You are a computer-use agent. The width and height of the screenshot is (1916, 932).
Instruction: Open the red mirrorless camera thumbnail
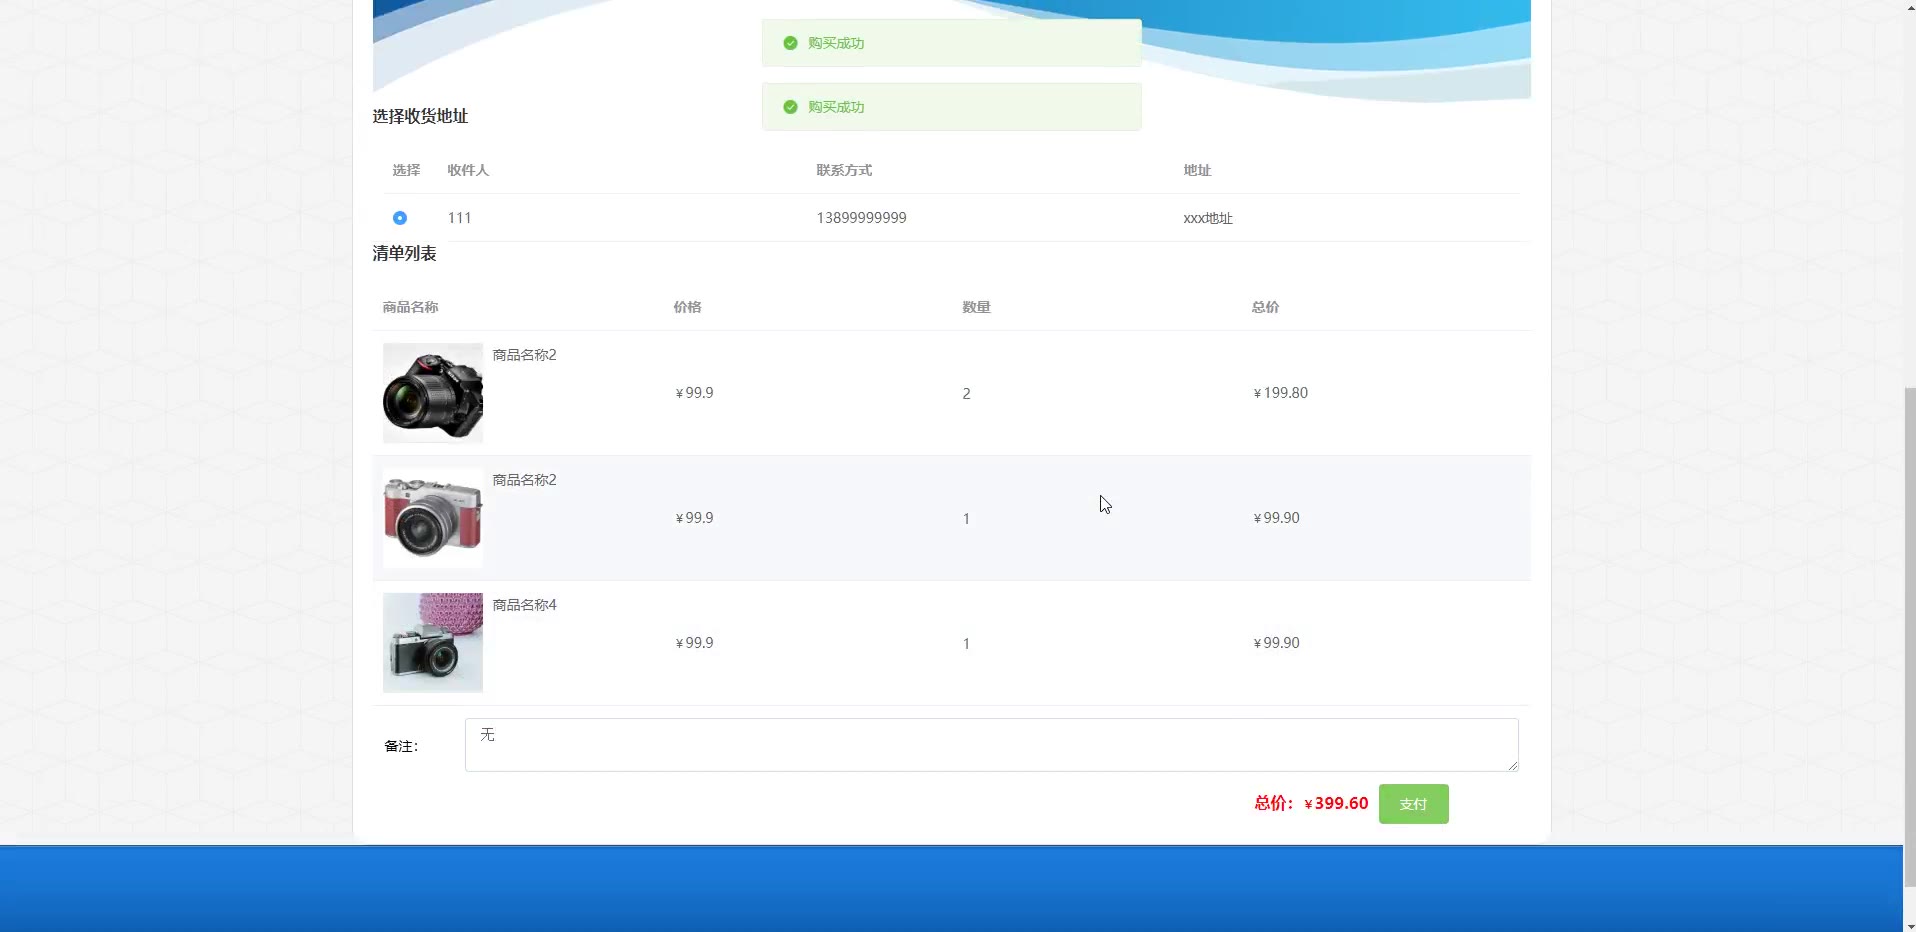click(x=433, y=518)
